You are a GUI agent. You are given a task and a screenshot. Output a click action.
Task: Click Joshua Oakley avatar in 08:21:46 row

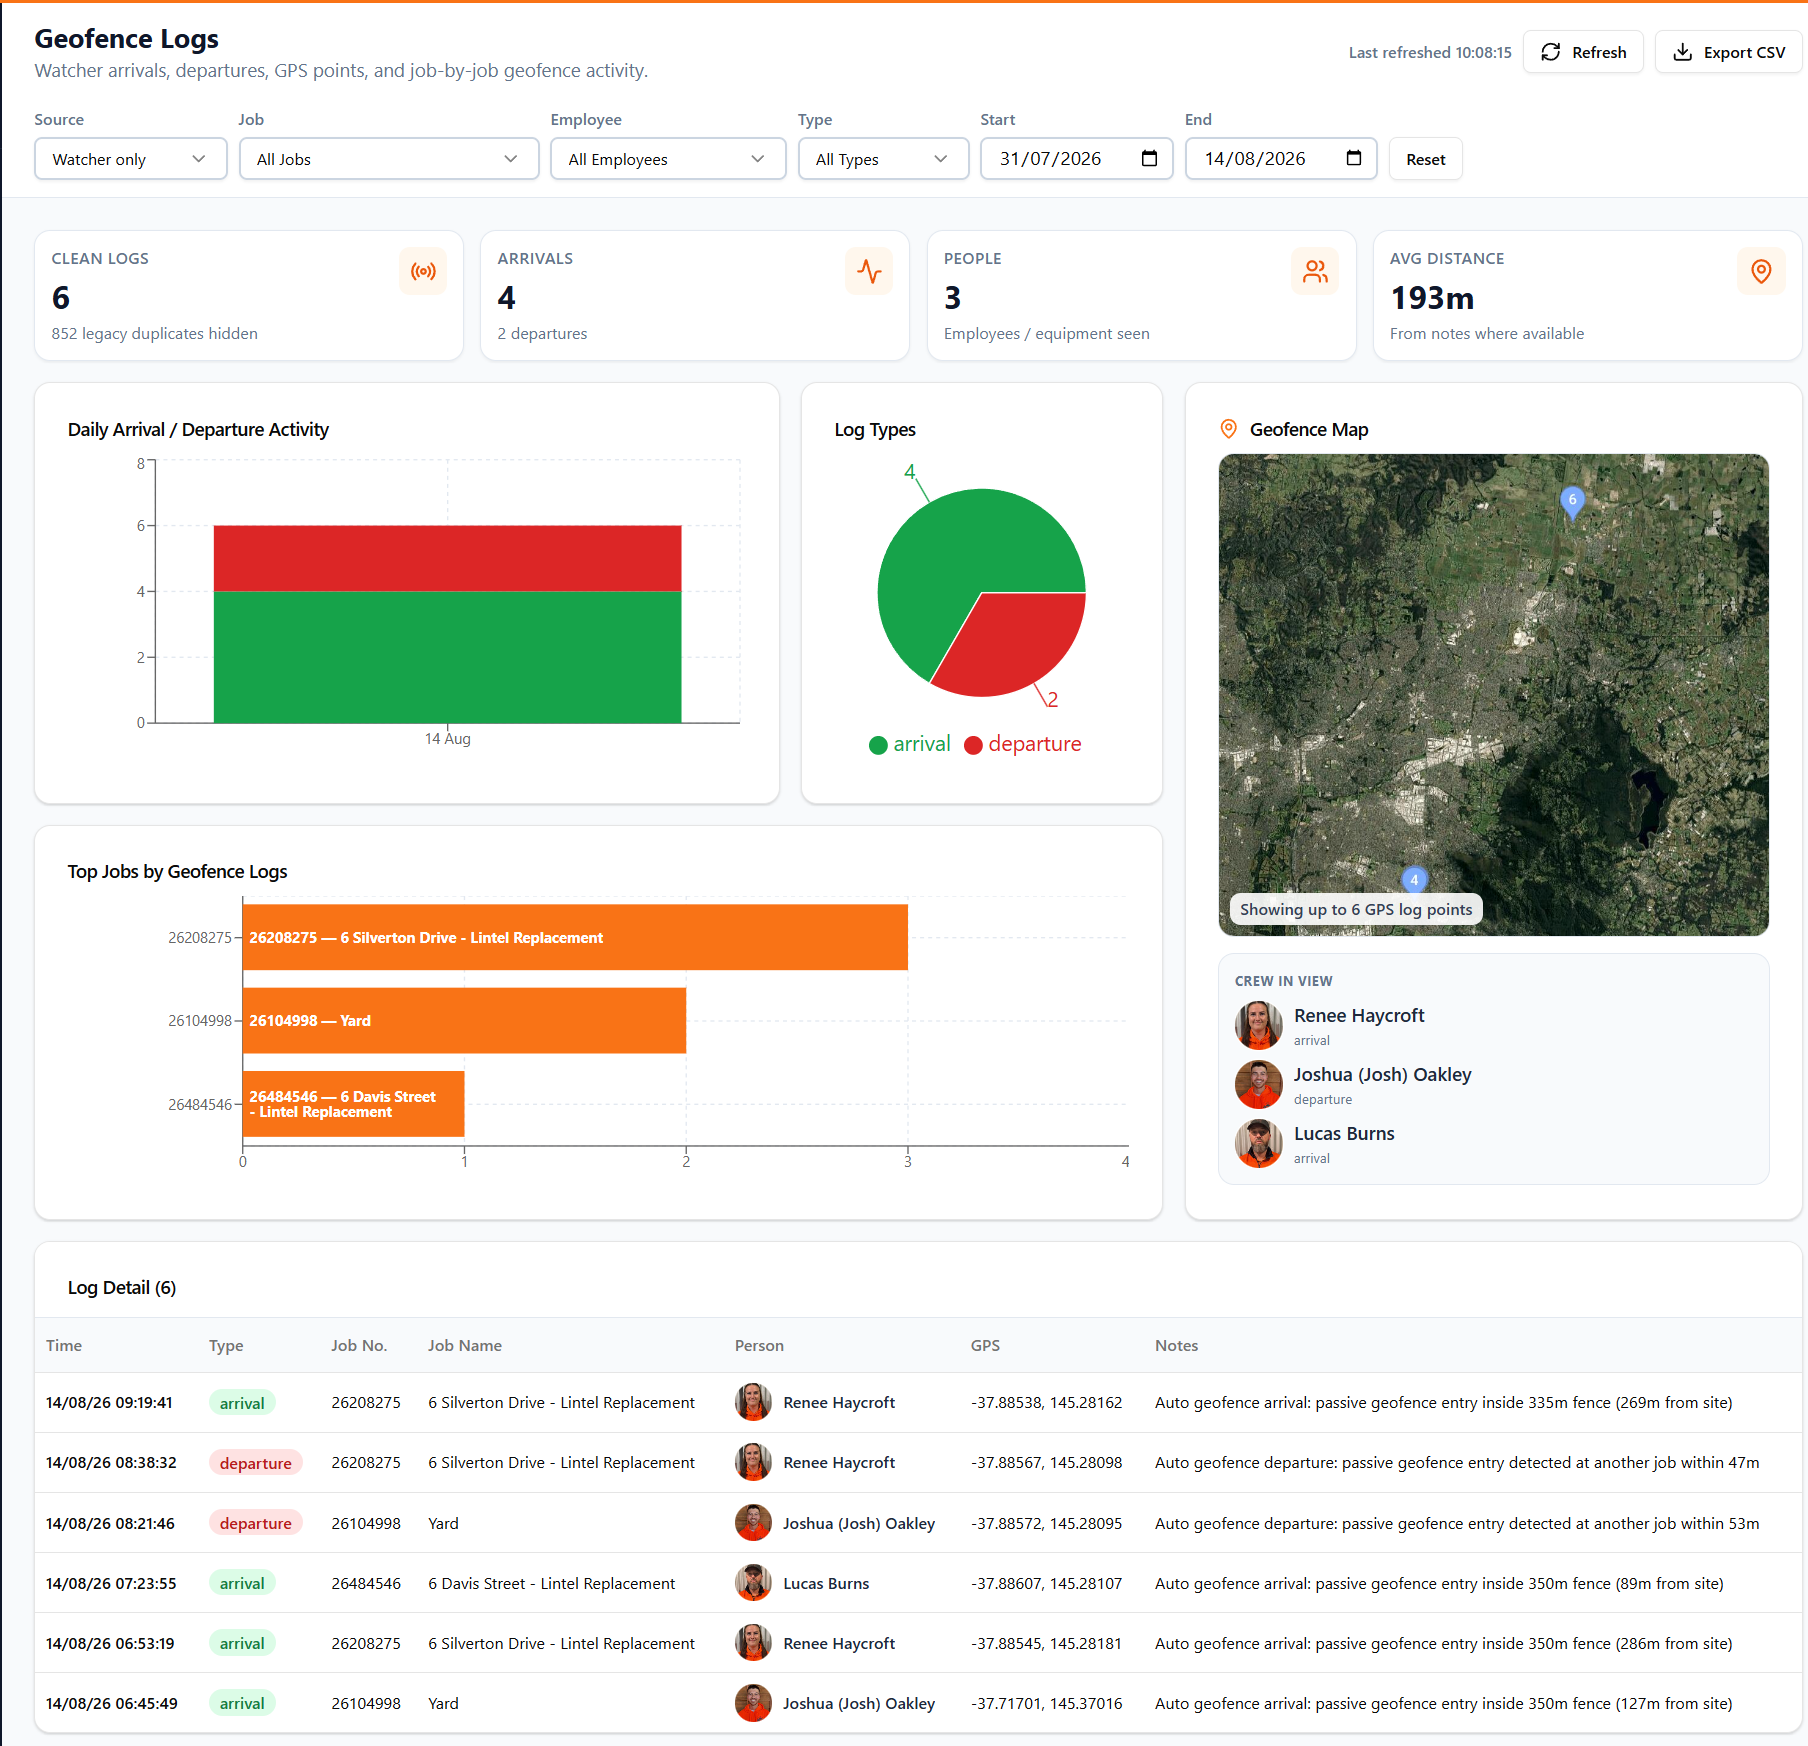tap(753, 1523)
